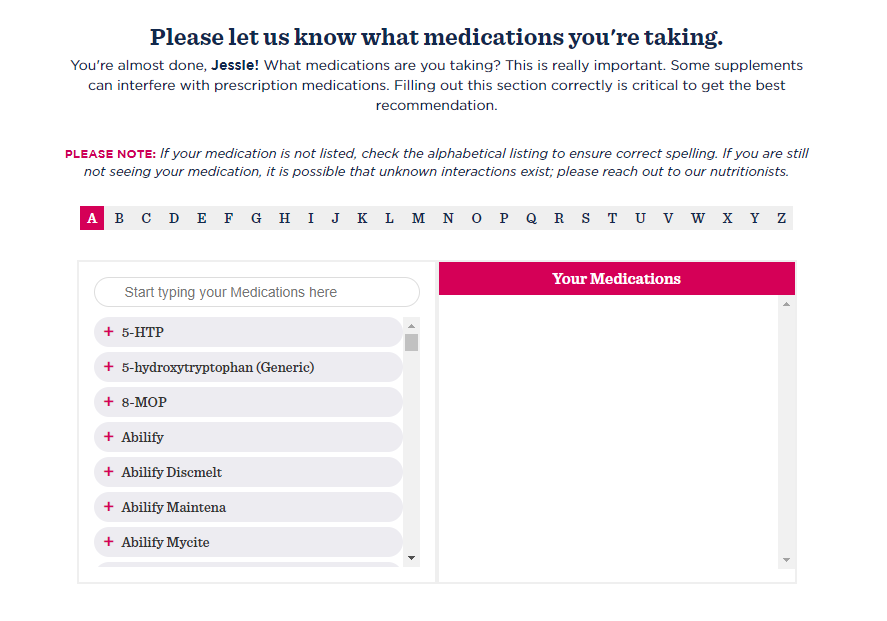Choose the 5-HTP medication row

pos(248,332)
